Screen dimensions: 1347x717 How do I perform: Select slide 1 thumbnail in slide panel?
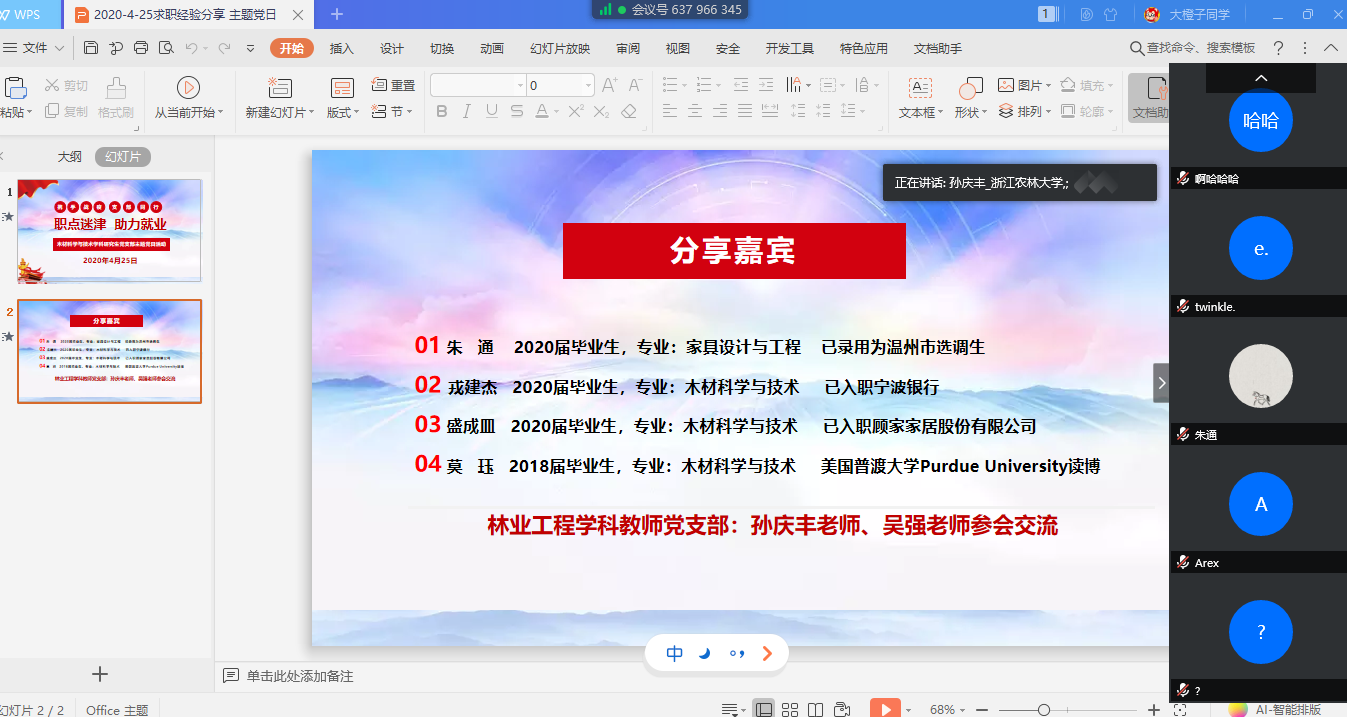coord(110,231)
